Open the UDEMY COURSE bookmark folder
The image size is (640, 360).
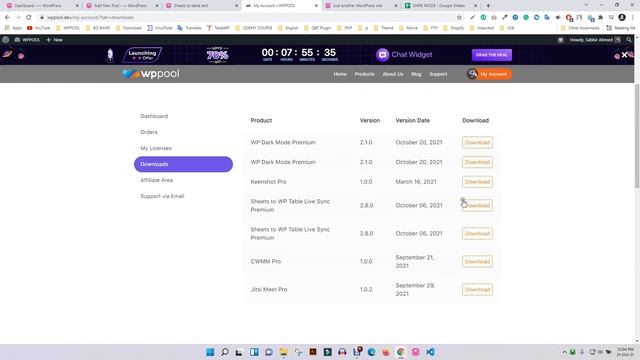[253, 28]
